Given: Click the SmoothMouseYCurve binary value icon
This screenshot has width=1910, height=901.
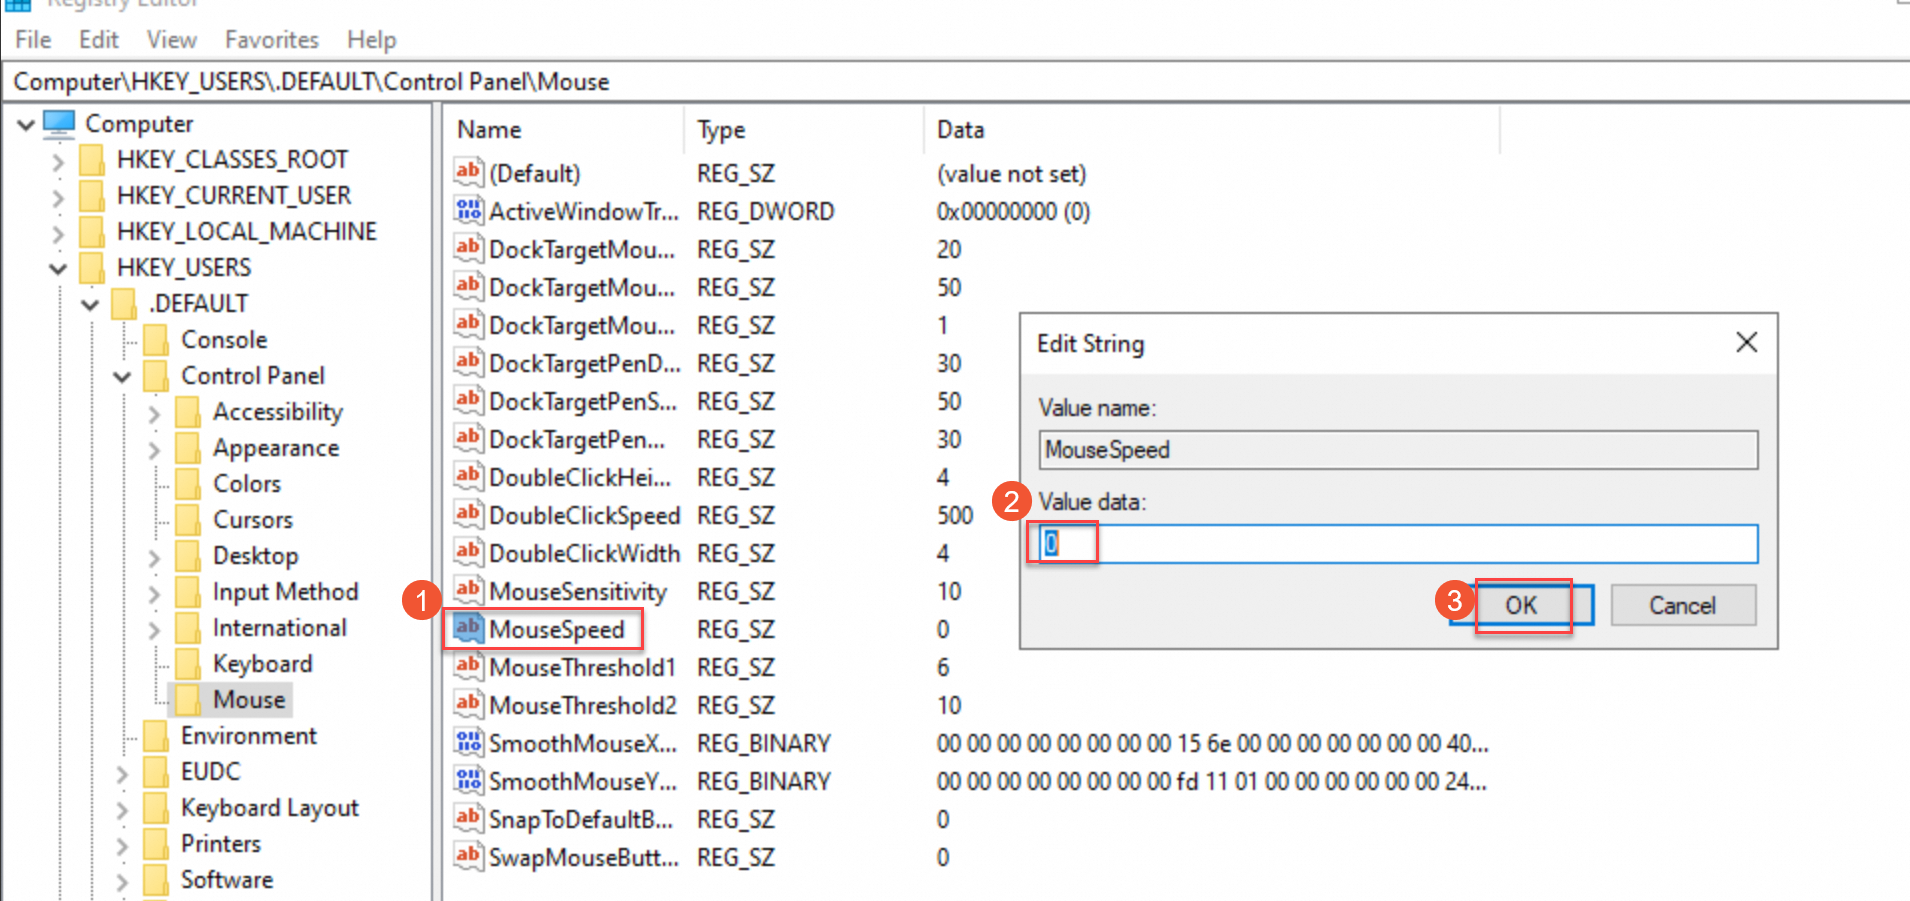Looking at the screenshot, I should [468, 781].
